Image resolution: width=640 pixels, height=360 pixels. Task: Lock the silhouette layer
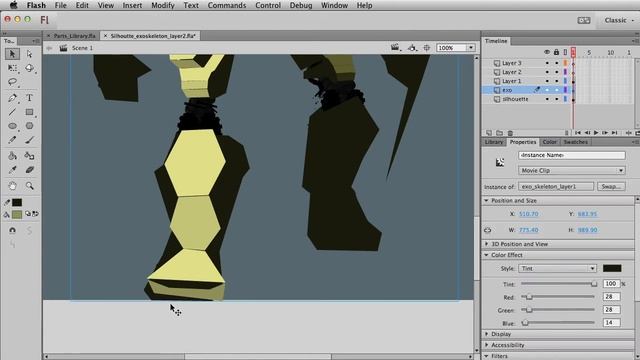click(556, 99)
